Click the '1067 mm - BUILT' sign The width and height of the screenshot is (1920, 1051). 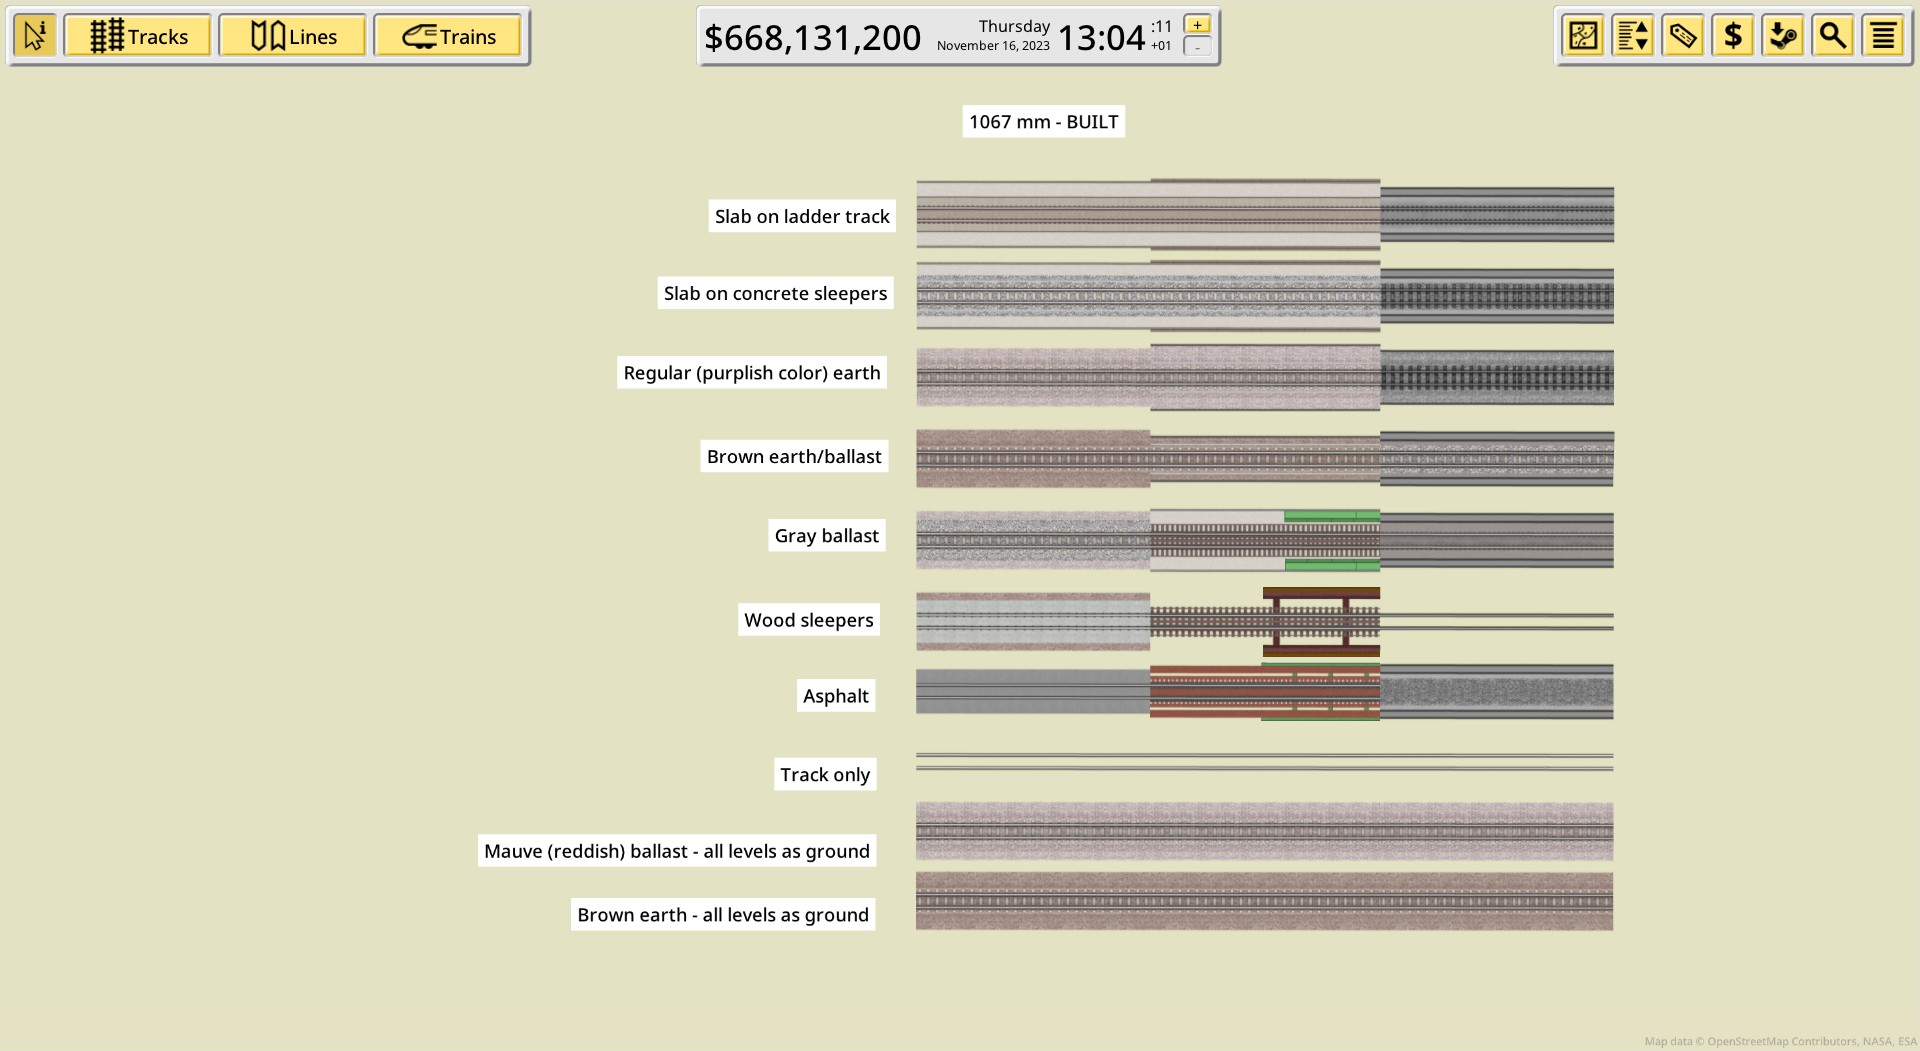[1043, 121]
